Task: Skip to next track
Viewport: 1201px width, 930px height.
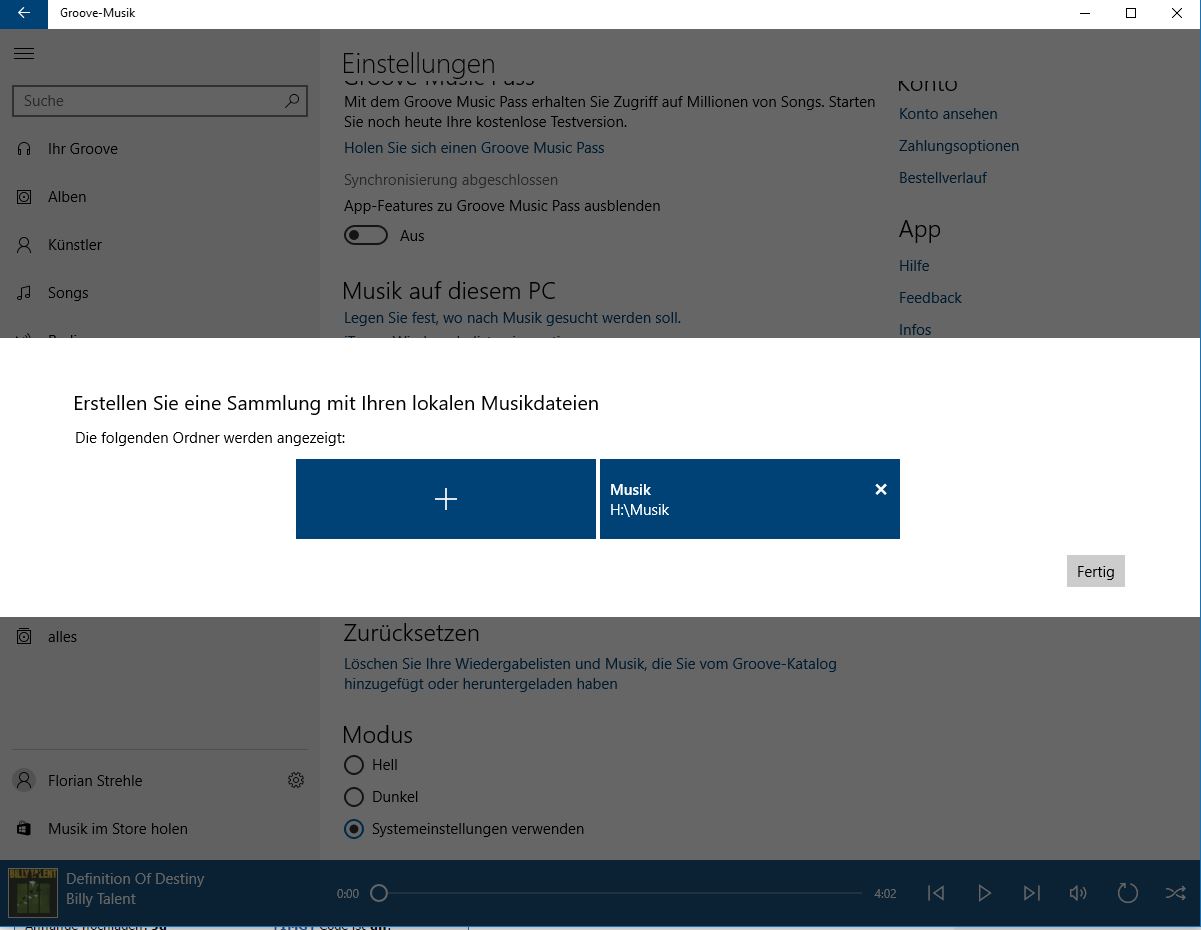Action: click(x=1032, y=893)
